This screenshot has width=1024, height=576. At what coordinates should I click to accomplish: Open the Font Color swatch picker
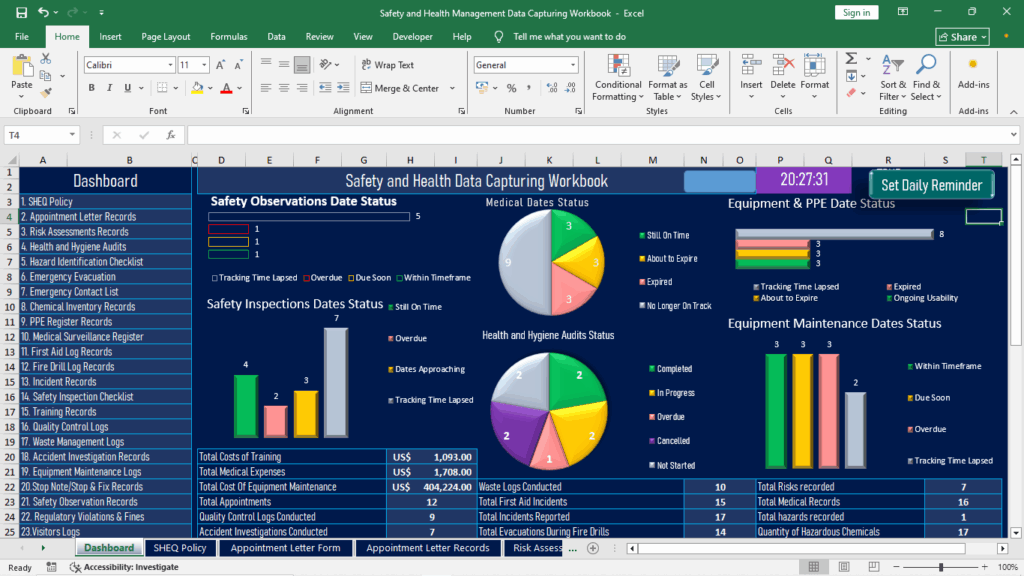[x=237, y=90]
